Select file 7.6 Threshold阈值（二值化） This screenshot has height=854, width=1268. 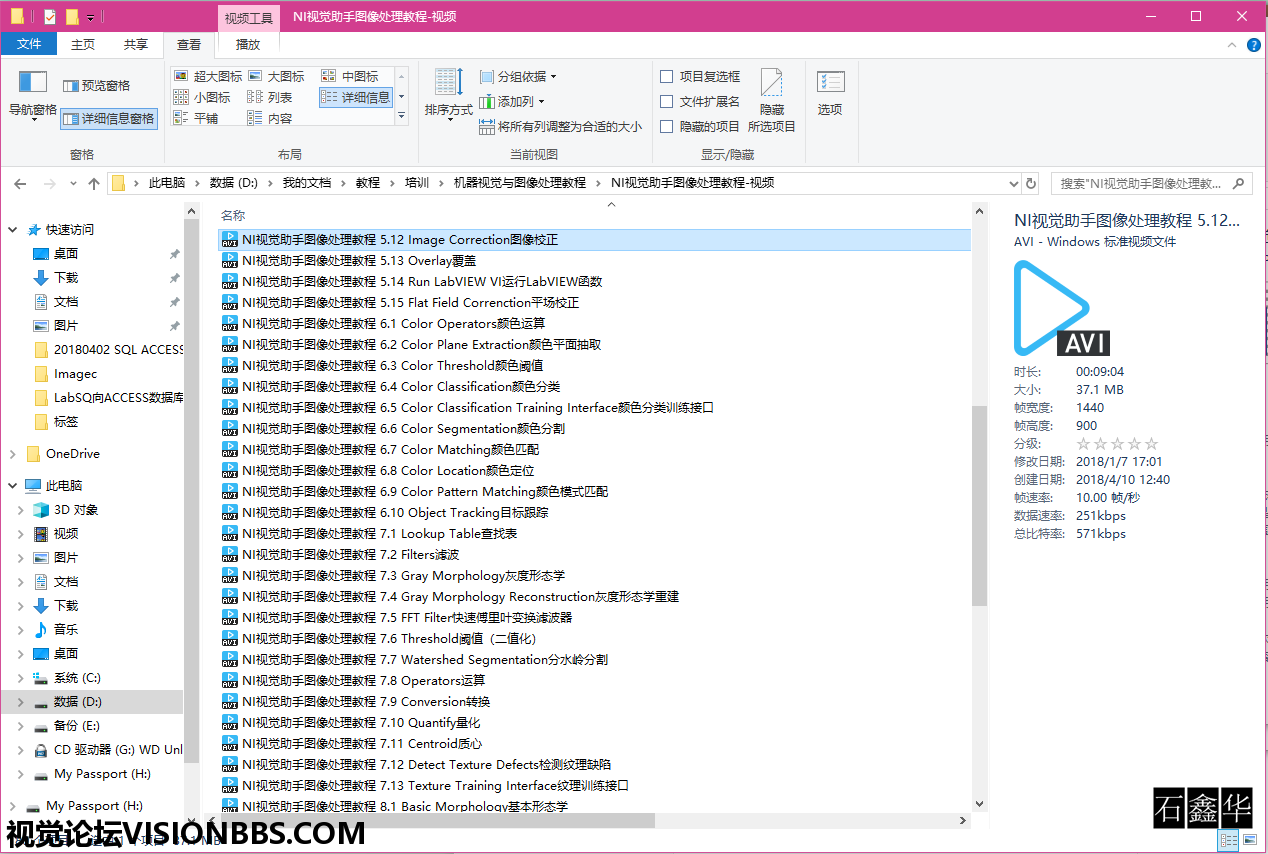click(594, 638)
